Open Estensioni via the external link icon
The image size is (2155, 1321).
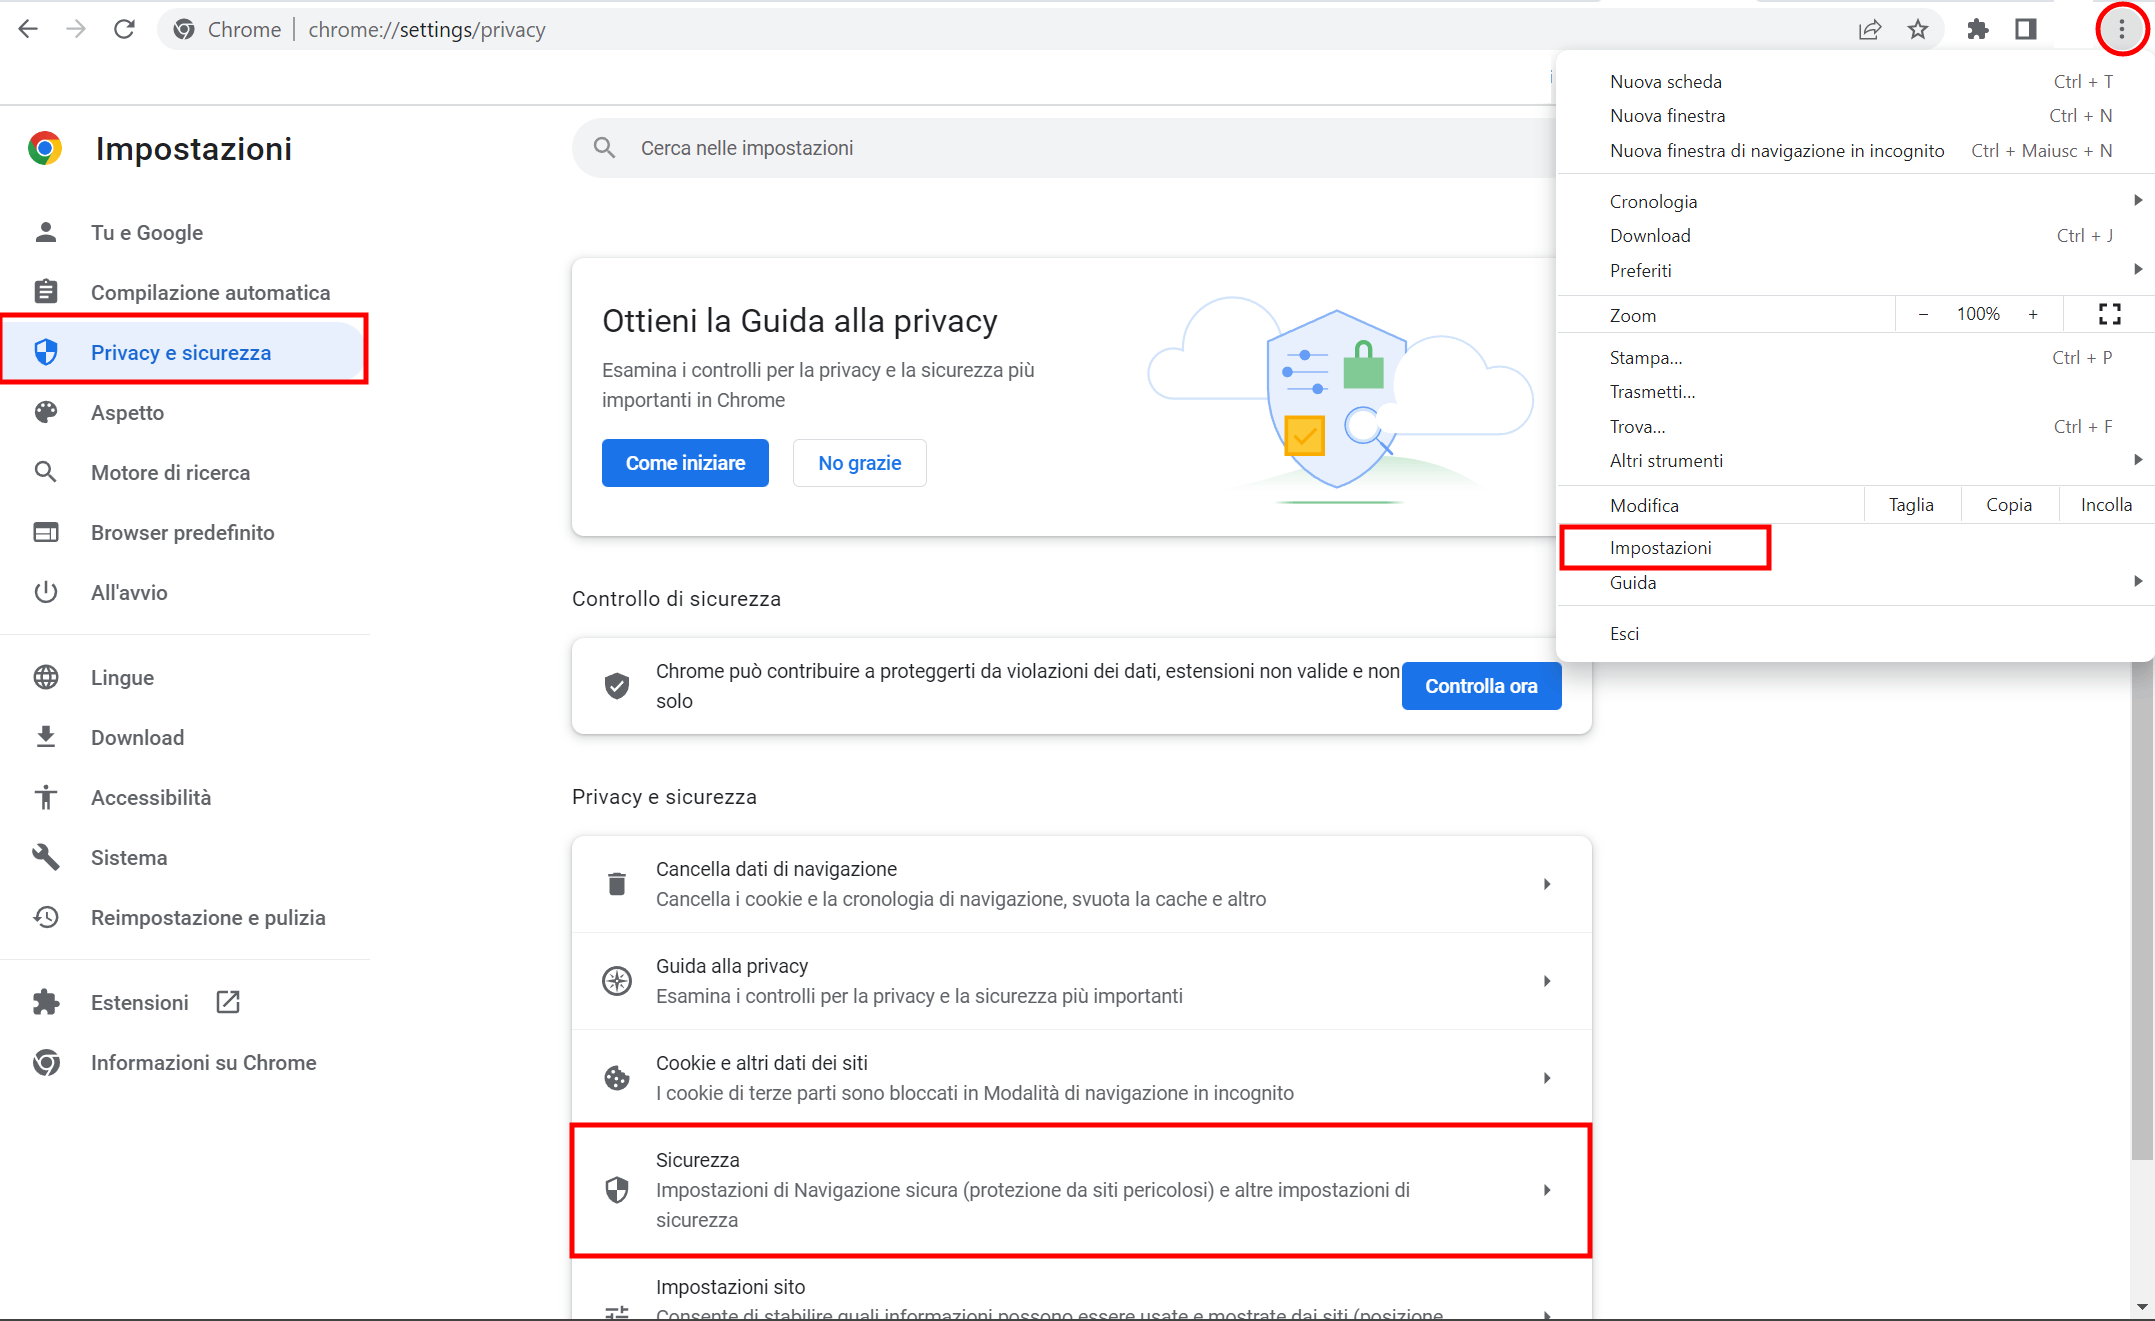coord(227,1002)
